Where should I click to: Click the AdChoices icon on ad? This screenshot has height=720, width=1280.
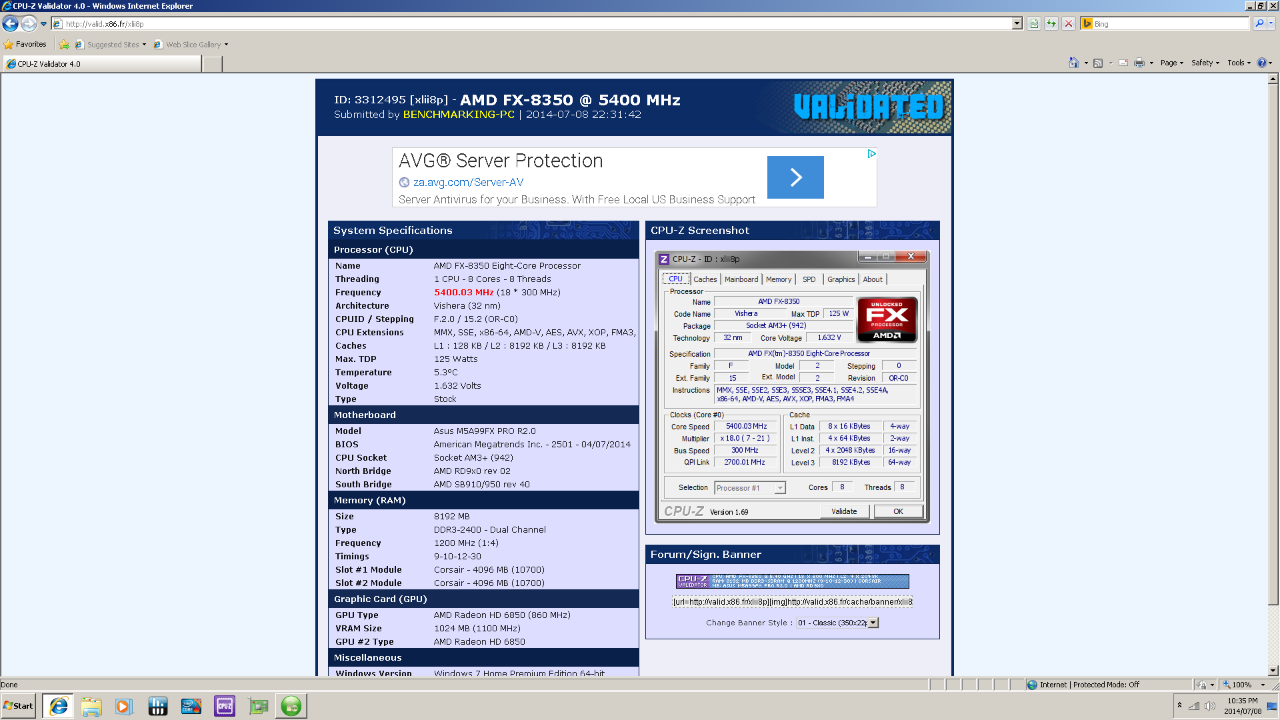(x=872, y=153)
